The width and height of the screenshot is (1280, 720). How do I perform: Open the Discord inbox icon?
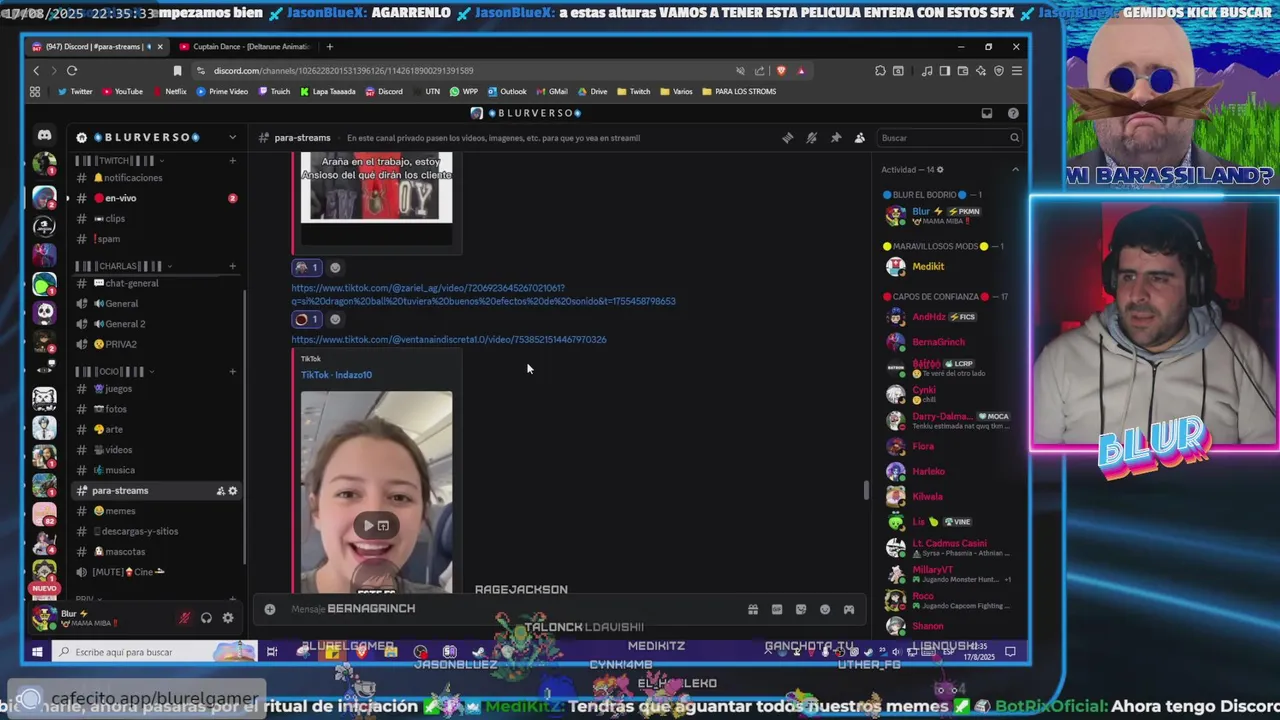(986, 113)
